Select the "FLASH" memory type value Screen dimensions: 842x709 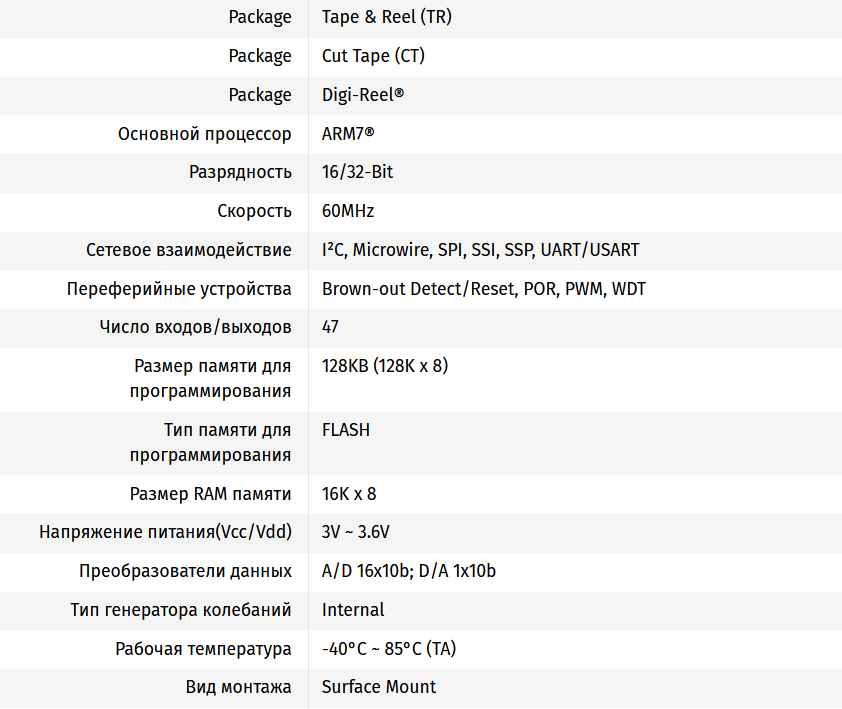coord(345,430)
